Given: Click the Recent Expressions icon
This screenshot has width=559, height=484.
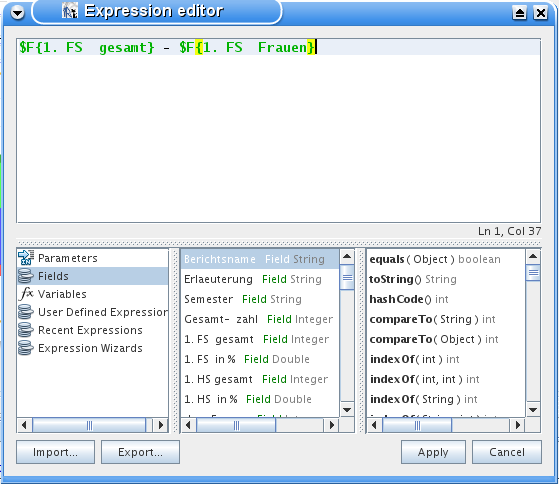Looking at the screenshot, I should point(26,330).
